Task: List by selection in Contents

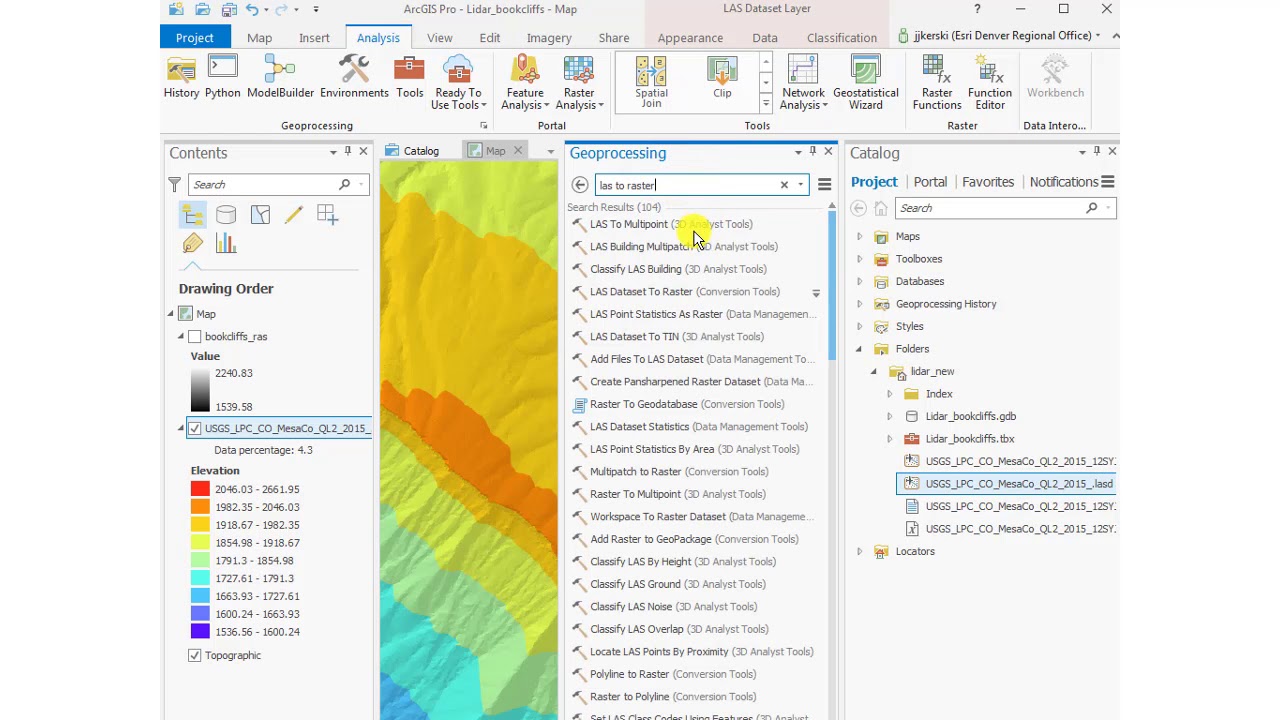Action: (260, 215)
